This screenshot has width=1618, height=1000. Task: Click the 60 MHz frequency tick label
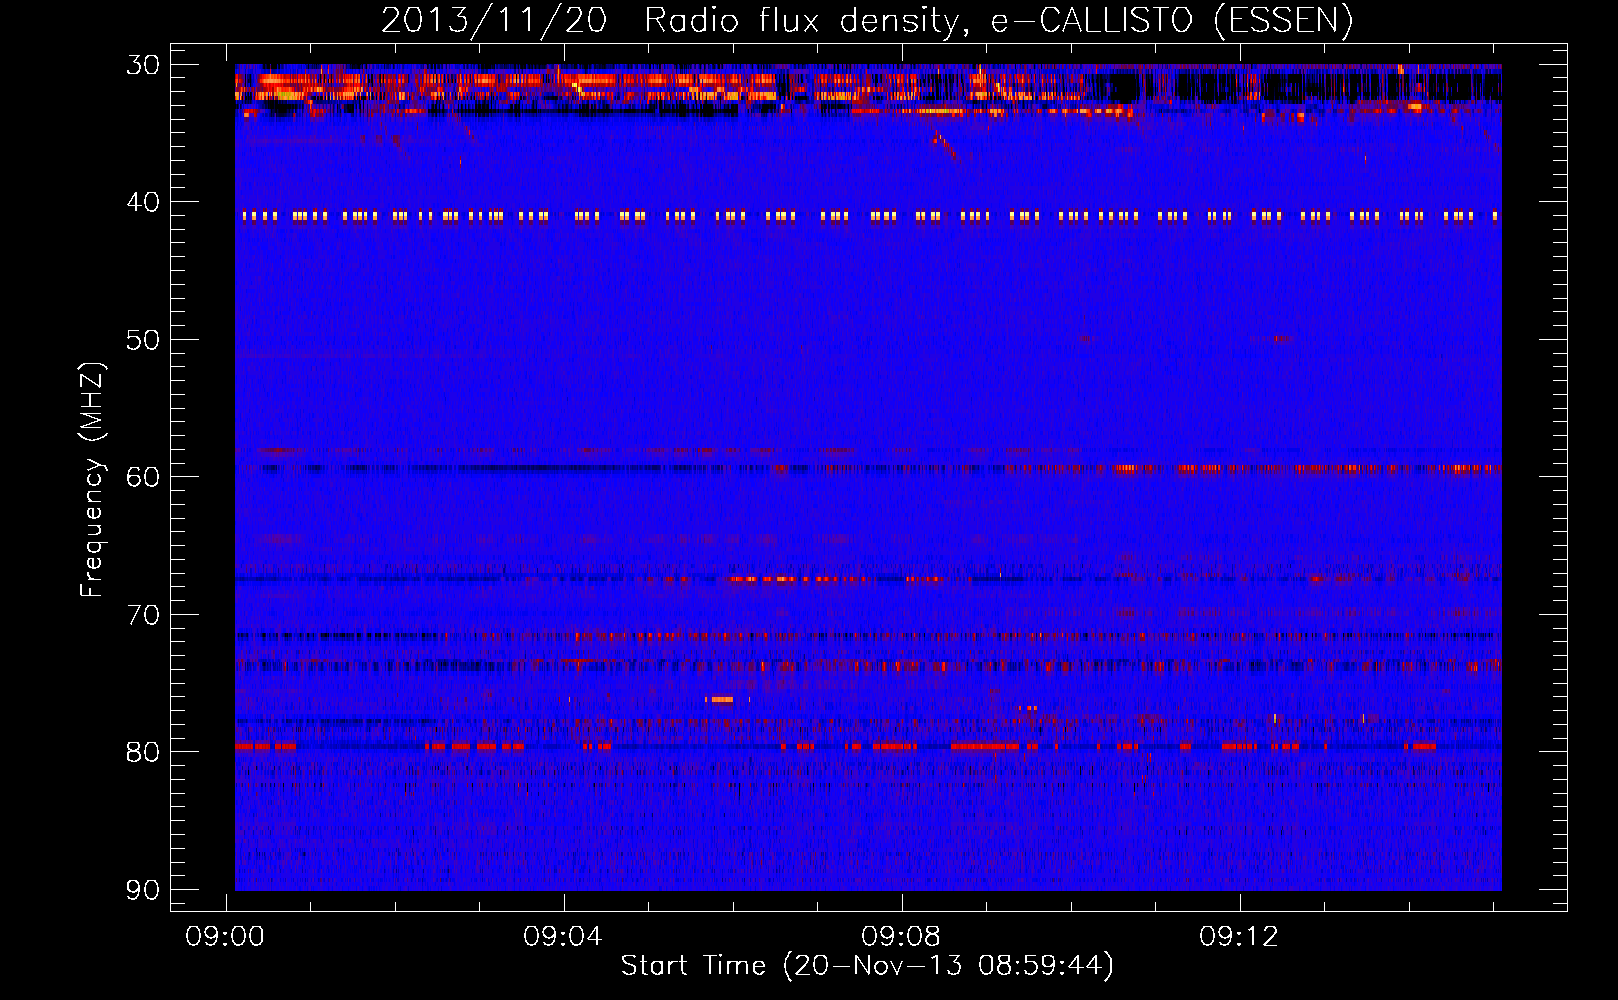click(143, 477)
